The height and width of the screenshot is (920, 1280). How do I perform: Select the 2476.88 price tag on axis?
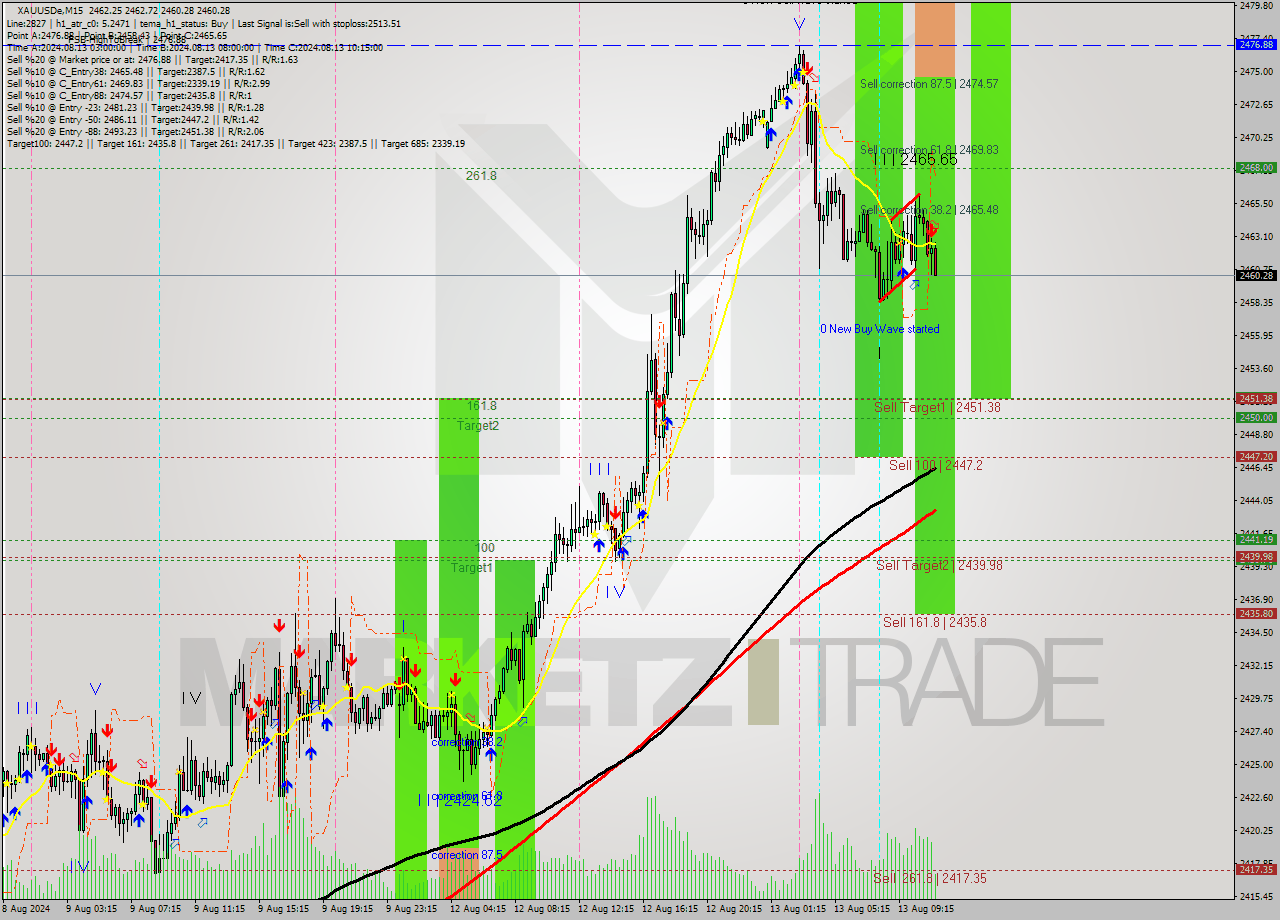point(1256,44)
